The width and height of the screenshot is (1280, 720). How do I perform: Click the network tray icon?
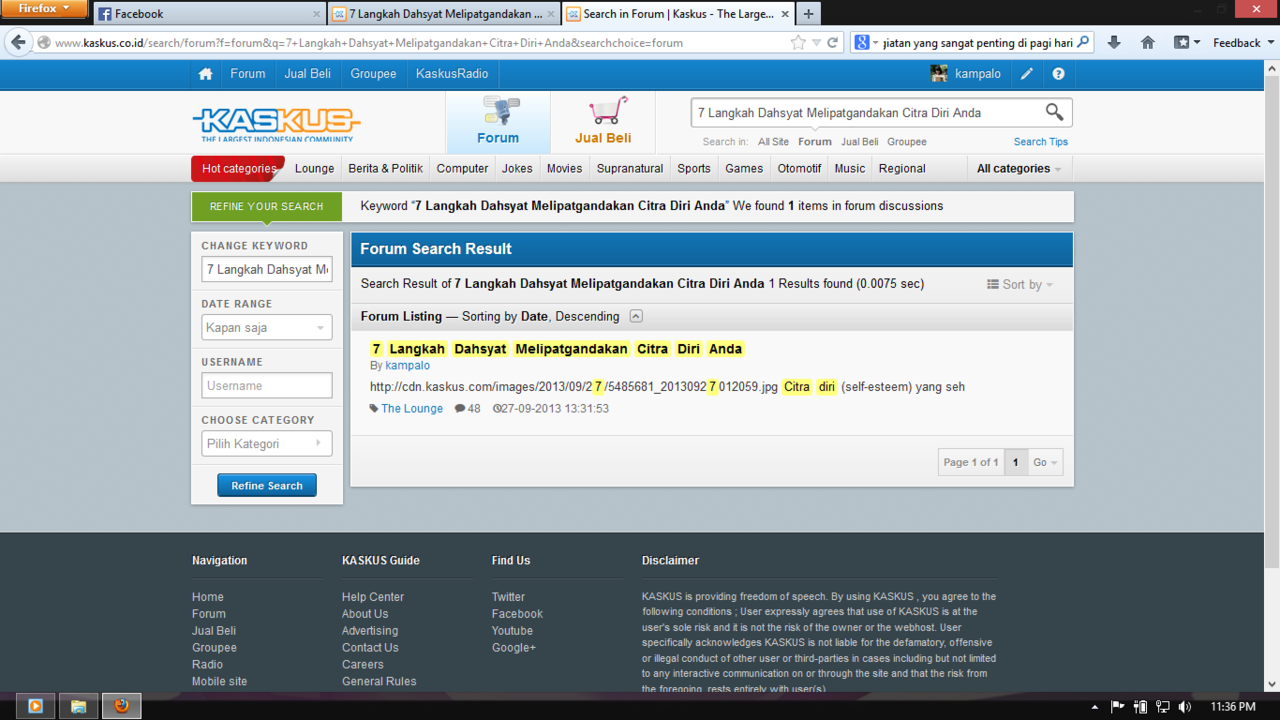click(x=1162, y=707)
